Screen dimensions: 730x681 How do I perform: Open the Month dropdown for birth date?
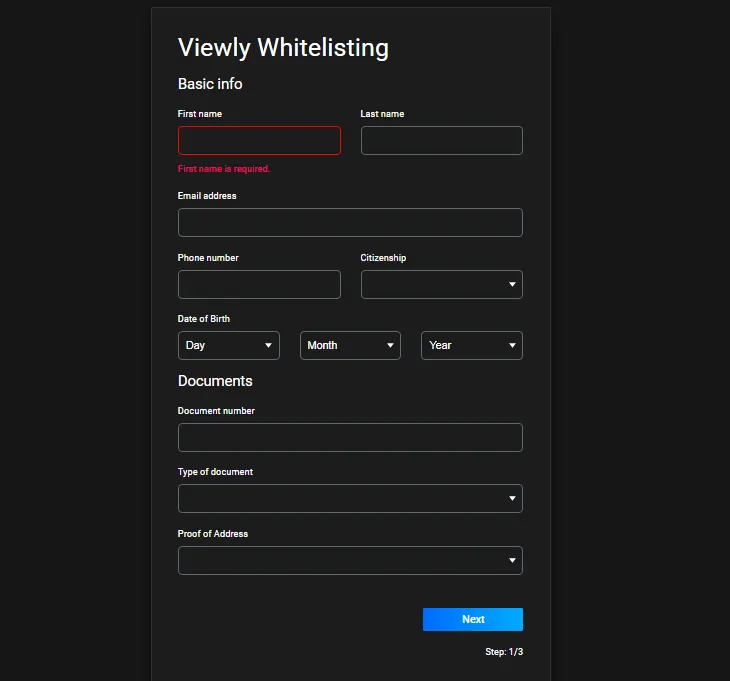pyautogui.click(x=350, y=345)
